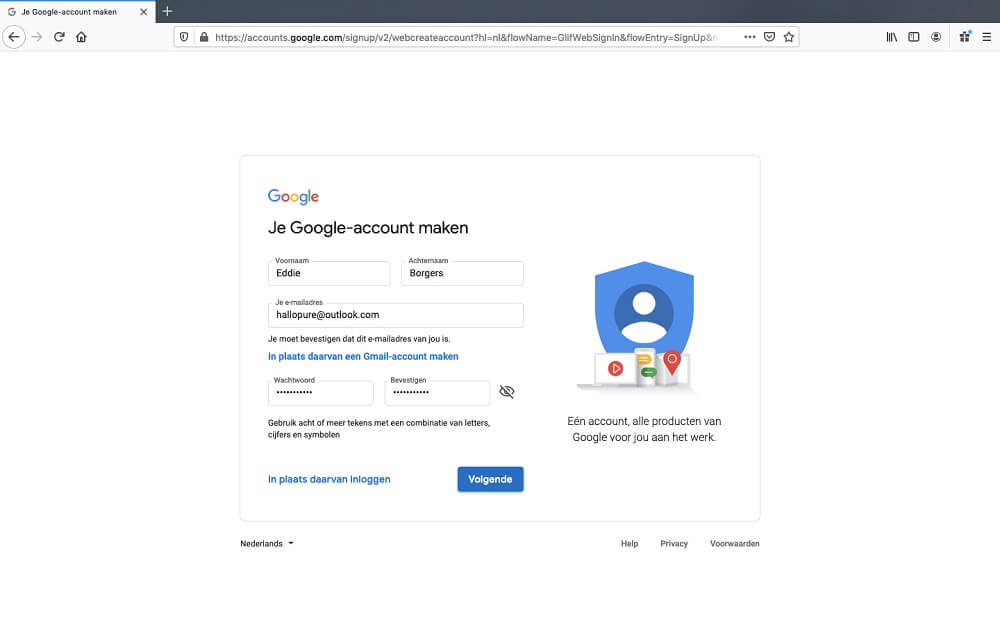
Task: Open the Library bookmarks menu
Action: (892, 37)
